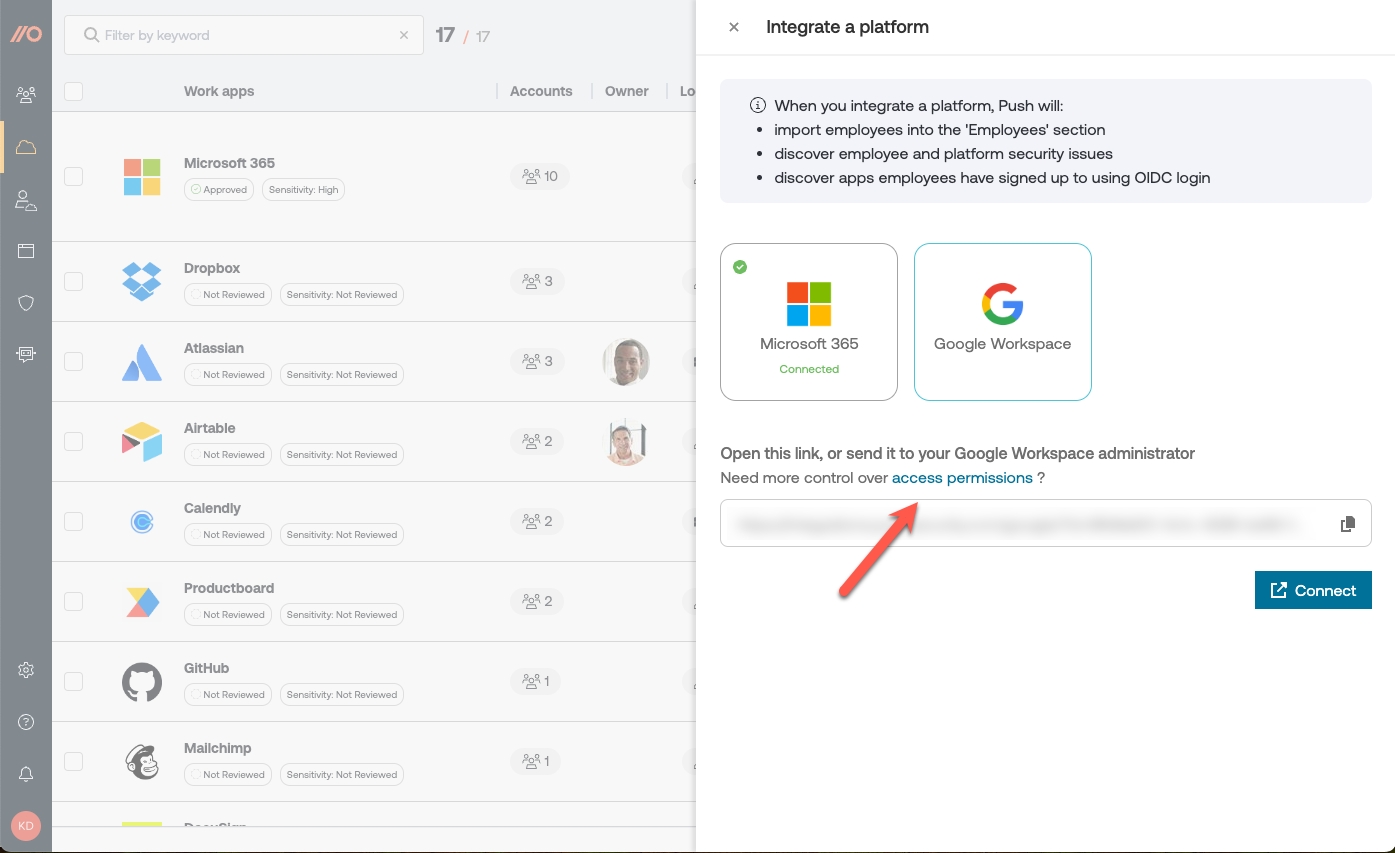
Task: Select the Dropbox row checkbox
Action: click(x=73, y=281)
